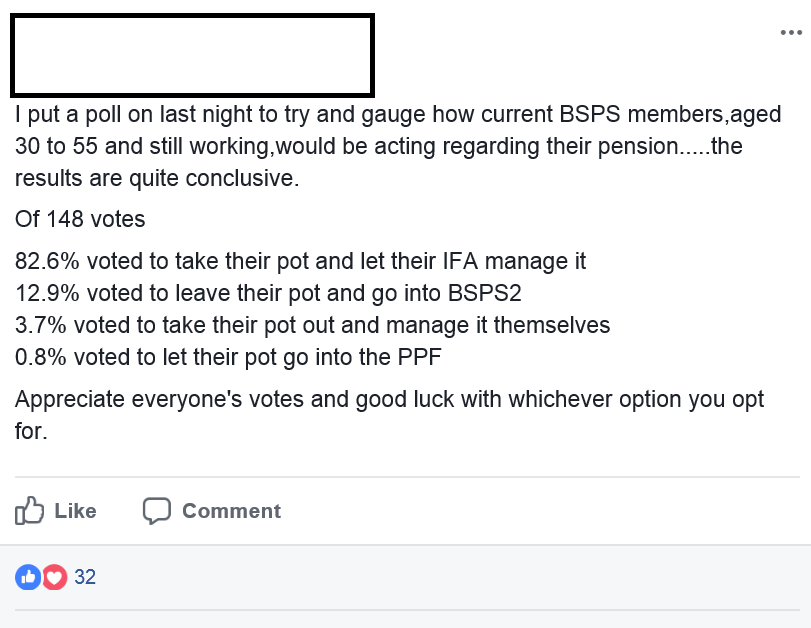Click the blue like reaction badge
811x628 pixels.
[x=28, y=577]
